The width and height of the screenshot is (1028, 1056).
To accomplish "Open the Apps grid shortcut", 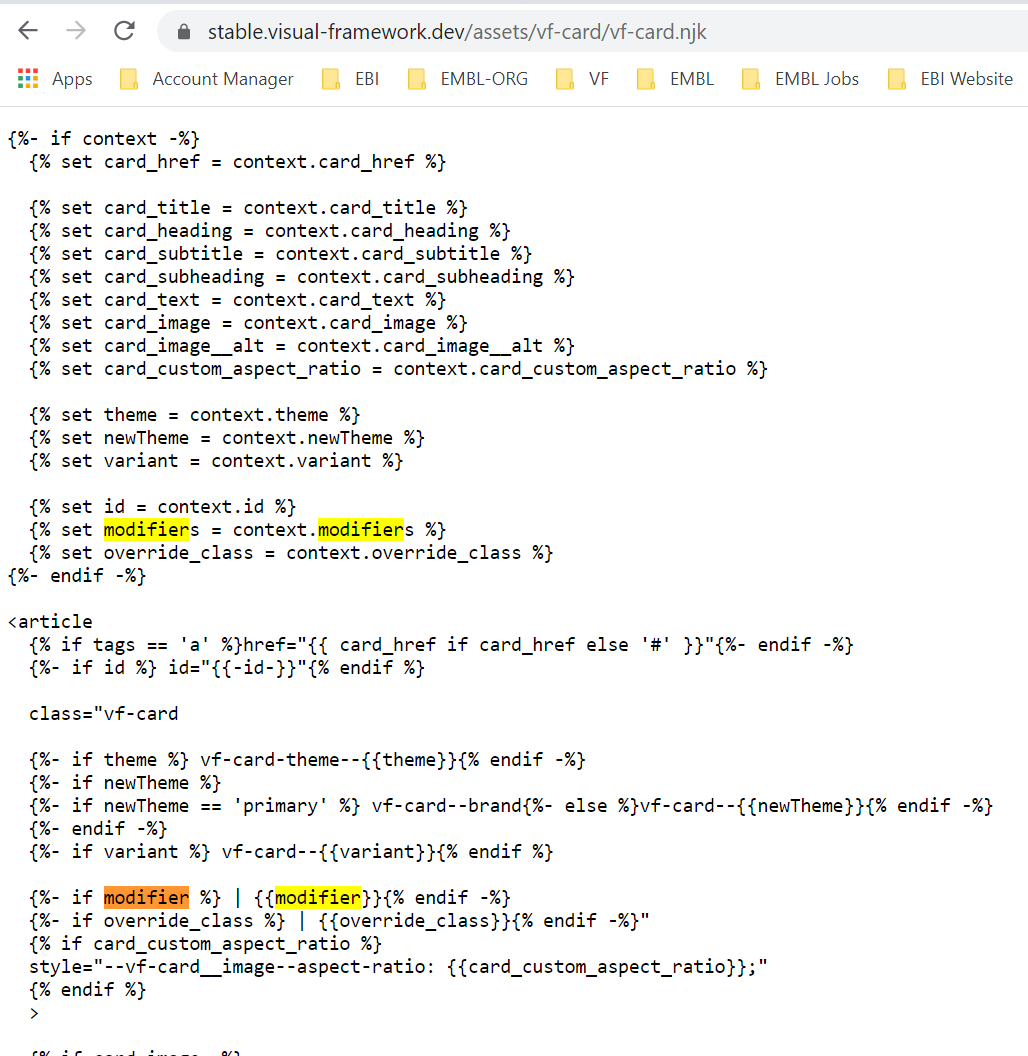I will pyautogui.click(x=55, y=79).
